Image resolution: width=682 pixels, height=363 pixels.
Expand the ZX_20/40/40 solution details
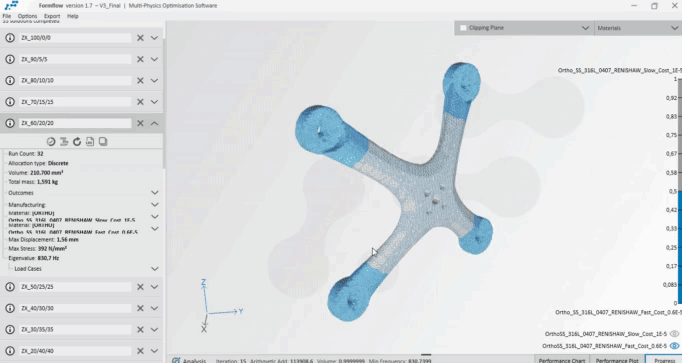[x=154, y=351]
